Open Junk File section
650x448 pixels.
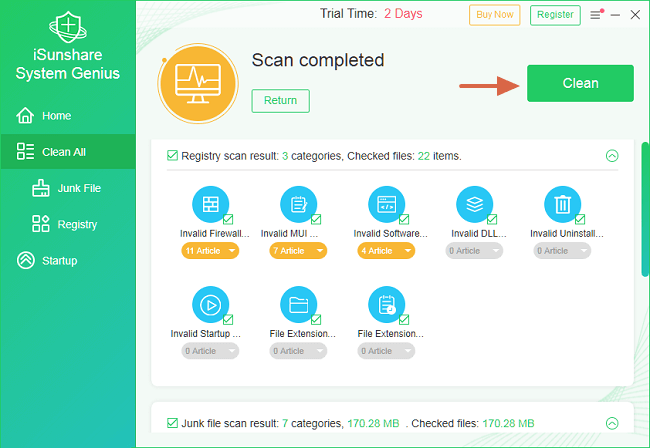pyautogui.click(x=68, y=188)
